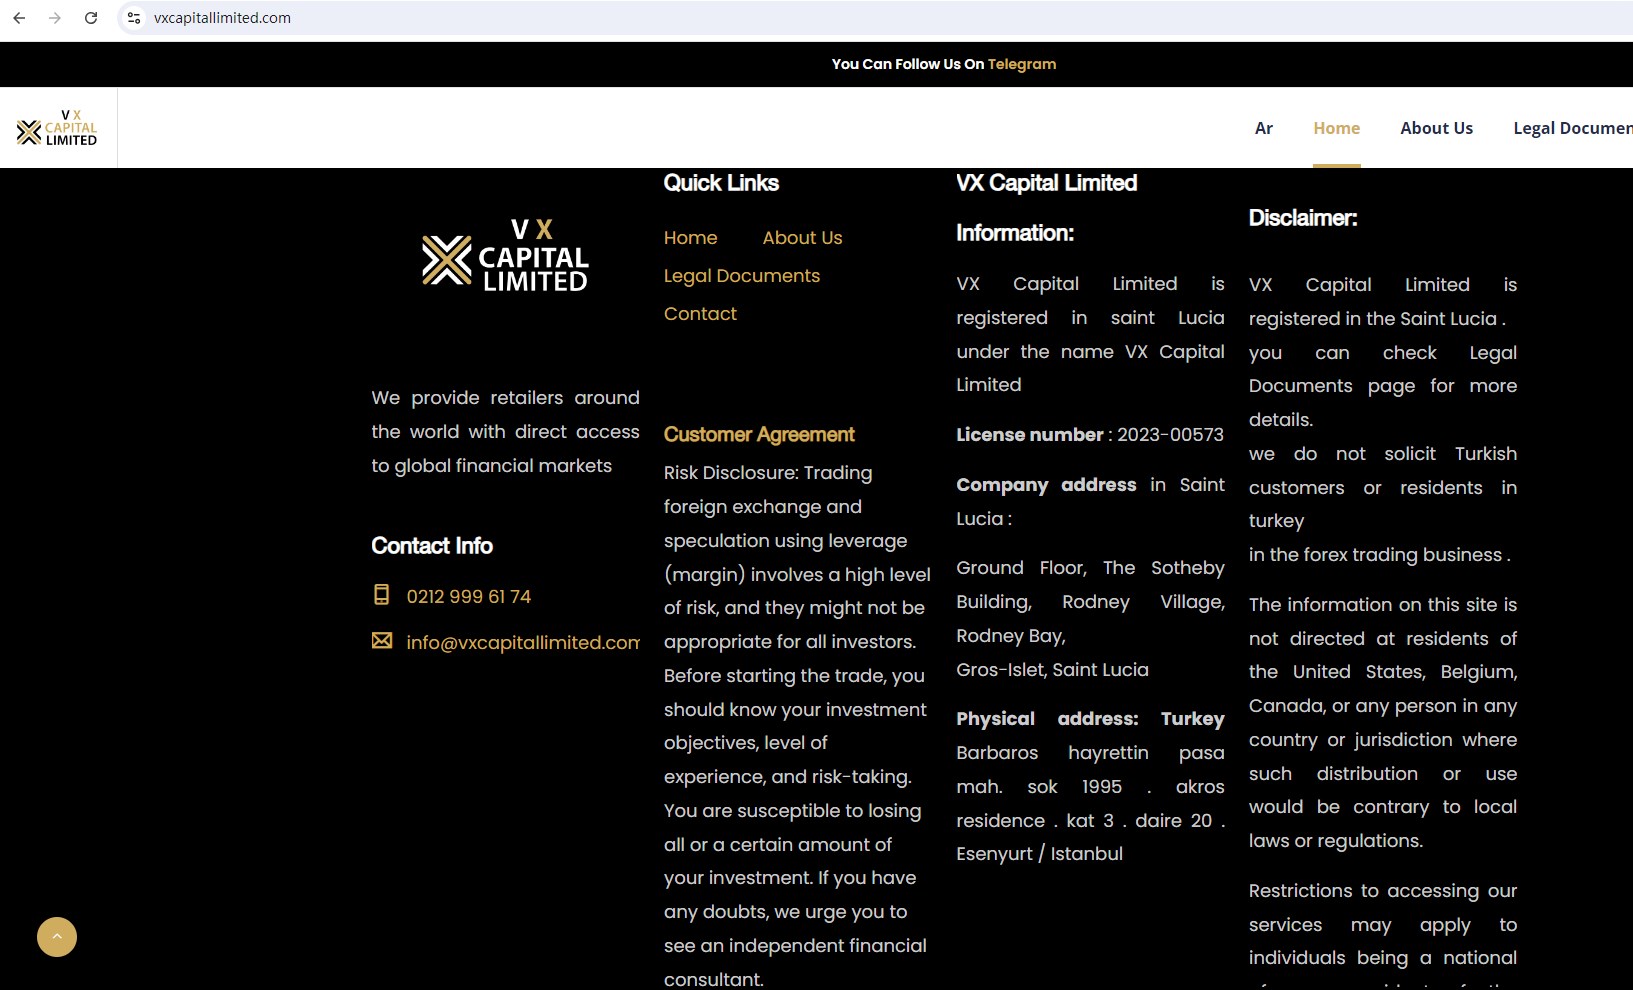This screenshot has width=1633, height=990.
Task: Open the Telegram link in top banner
Action: tap(1022, 64)
